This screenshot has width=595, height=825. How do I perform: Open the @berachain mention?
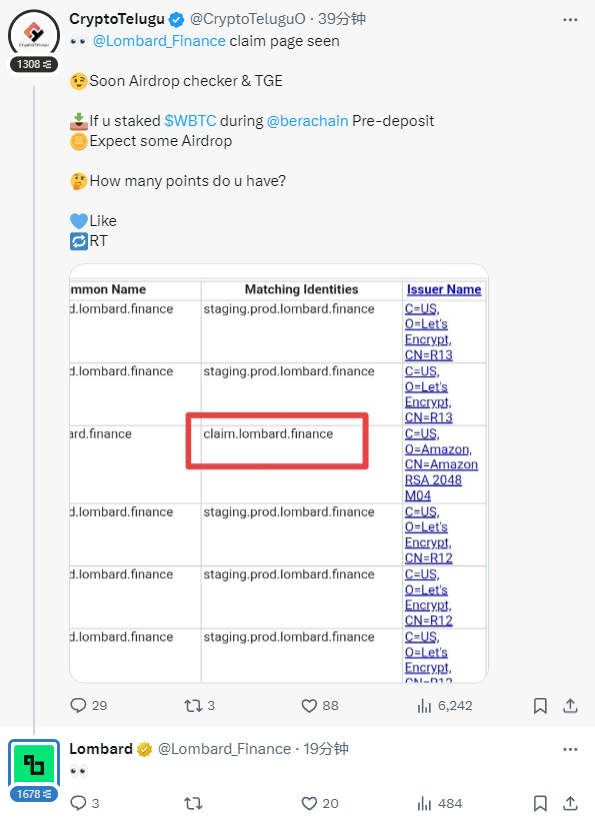(x=308, y=121)
